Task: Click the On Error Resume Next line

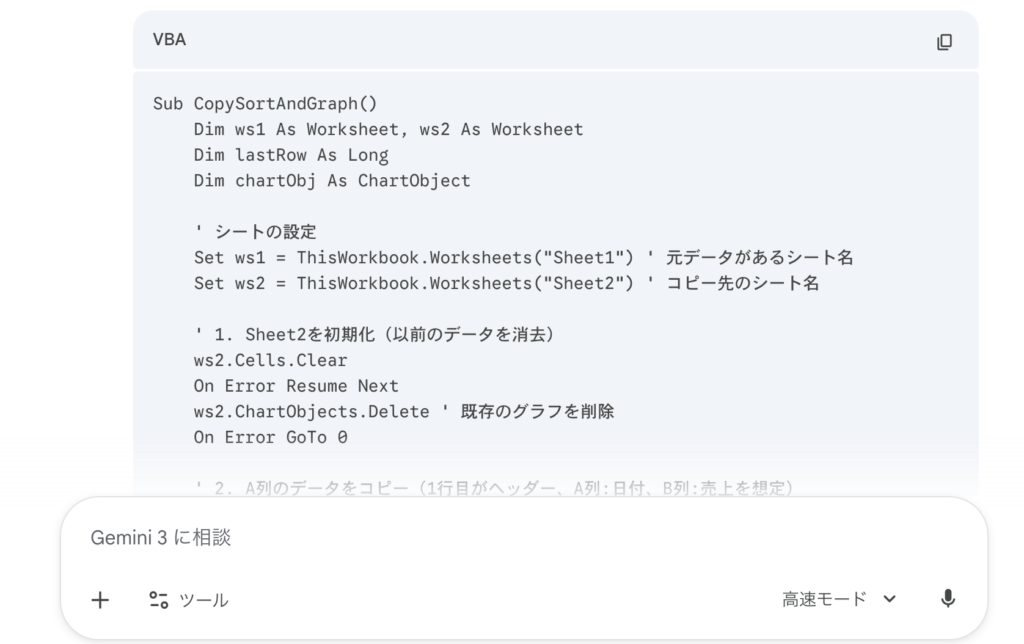Action: point(296,386)
